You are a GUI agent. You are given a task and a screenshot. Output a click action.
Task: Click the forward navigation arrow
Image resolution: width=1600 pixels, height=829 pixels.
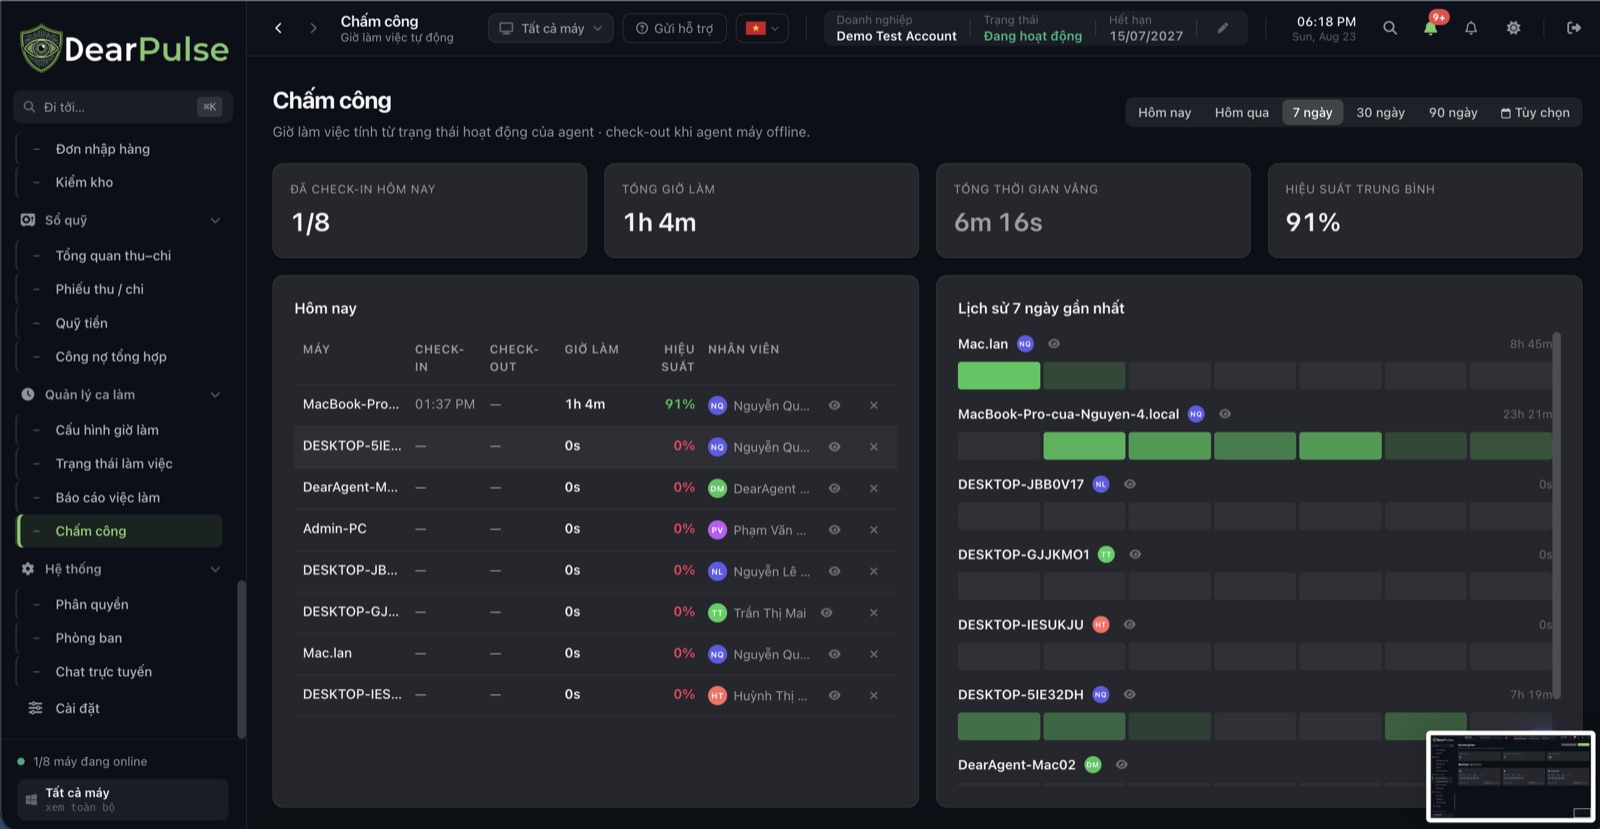click(x=313, y=28)
